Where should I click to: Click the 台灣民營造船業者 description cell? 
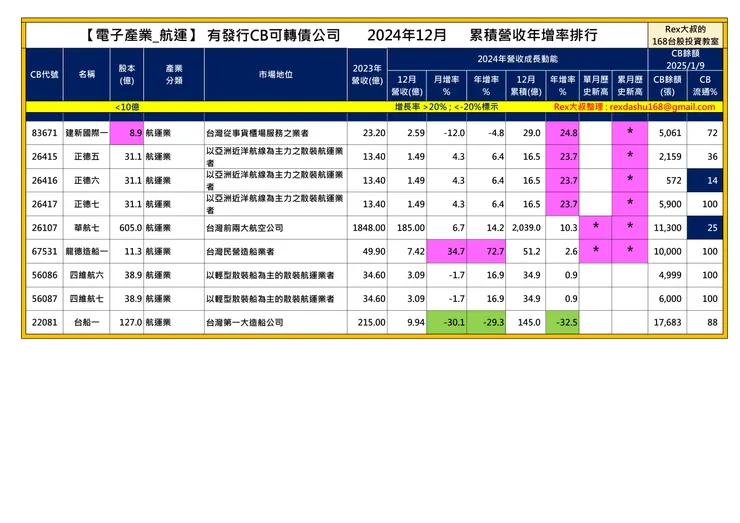pos(276,251)
